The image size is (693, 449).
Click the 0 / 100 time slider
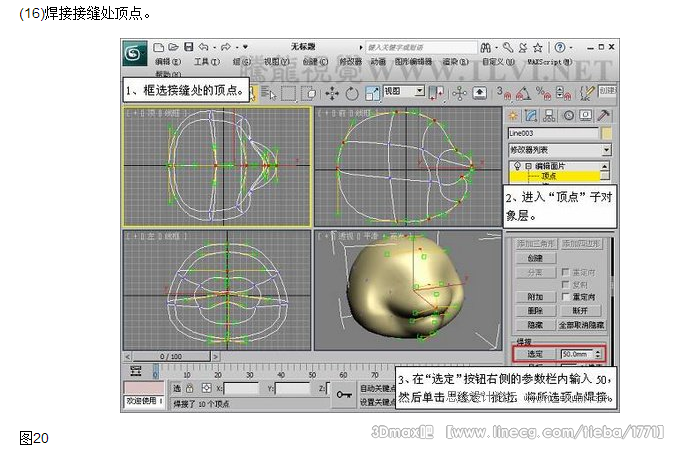coord(171,356)
